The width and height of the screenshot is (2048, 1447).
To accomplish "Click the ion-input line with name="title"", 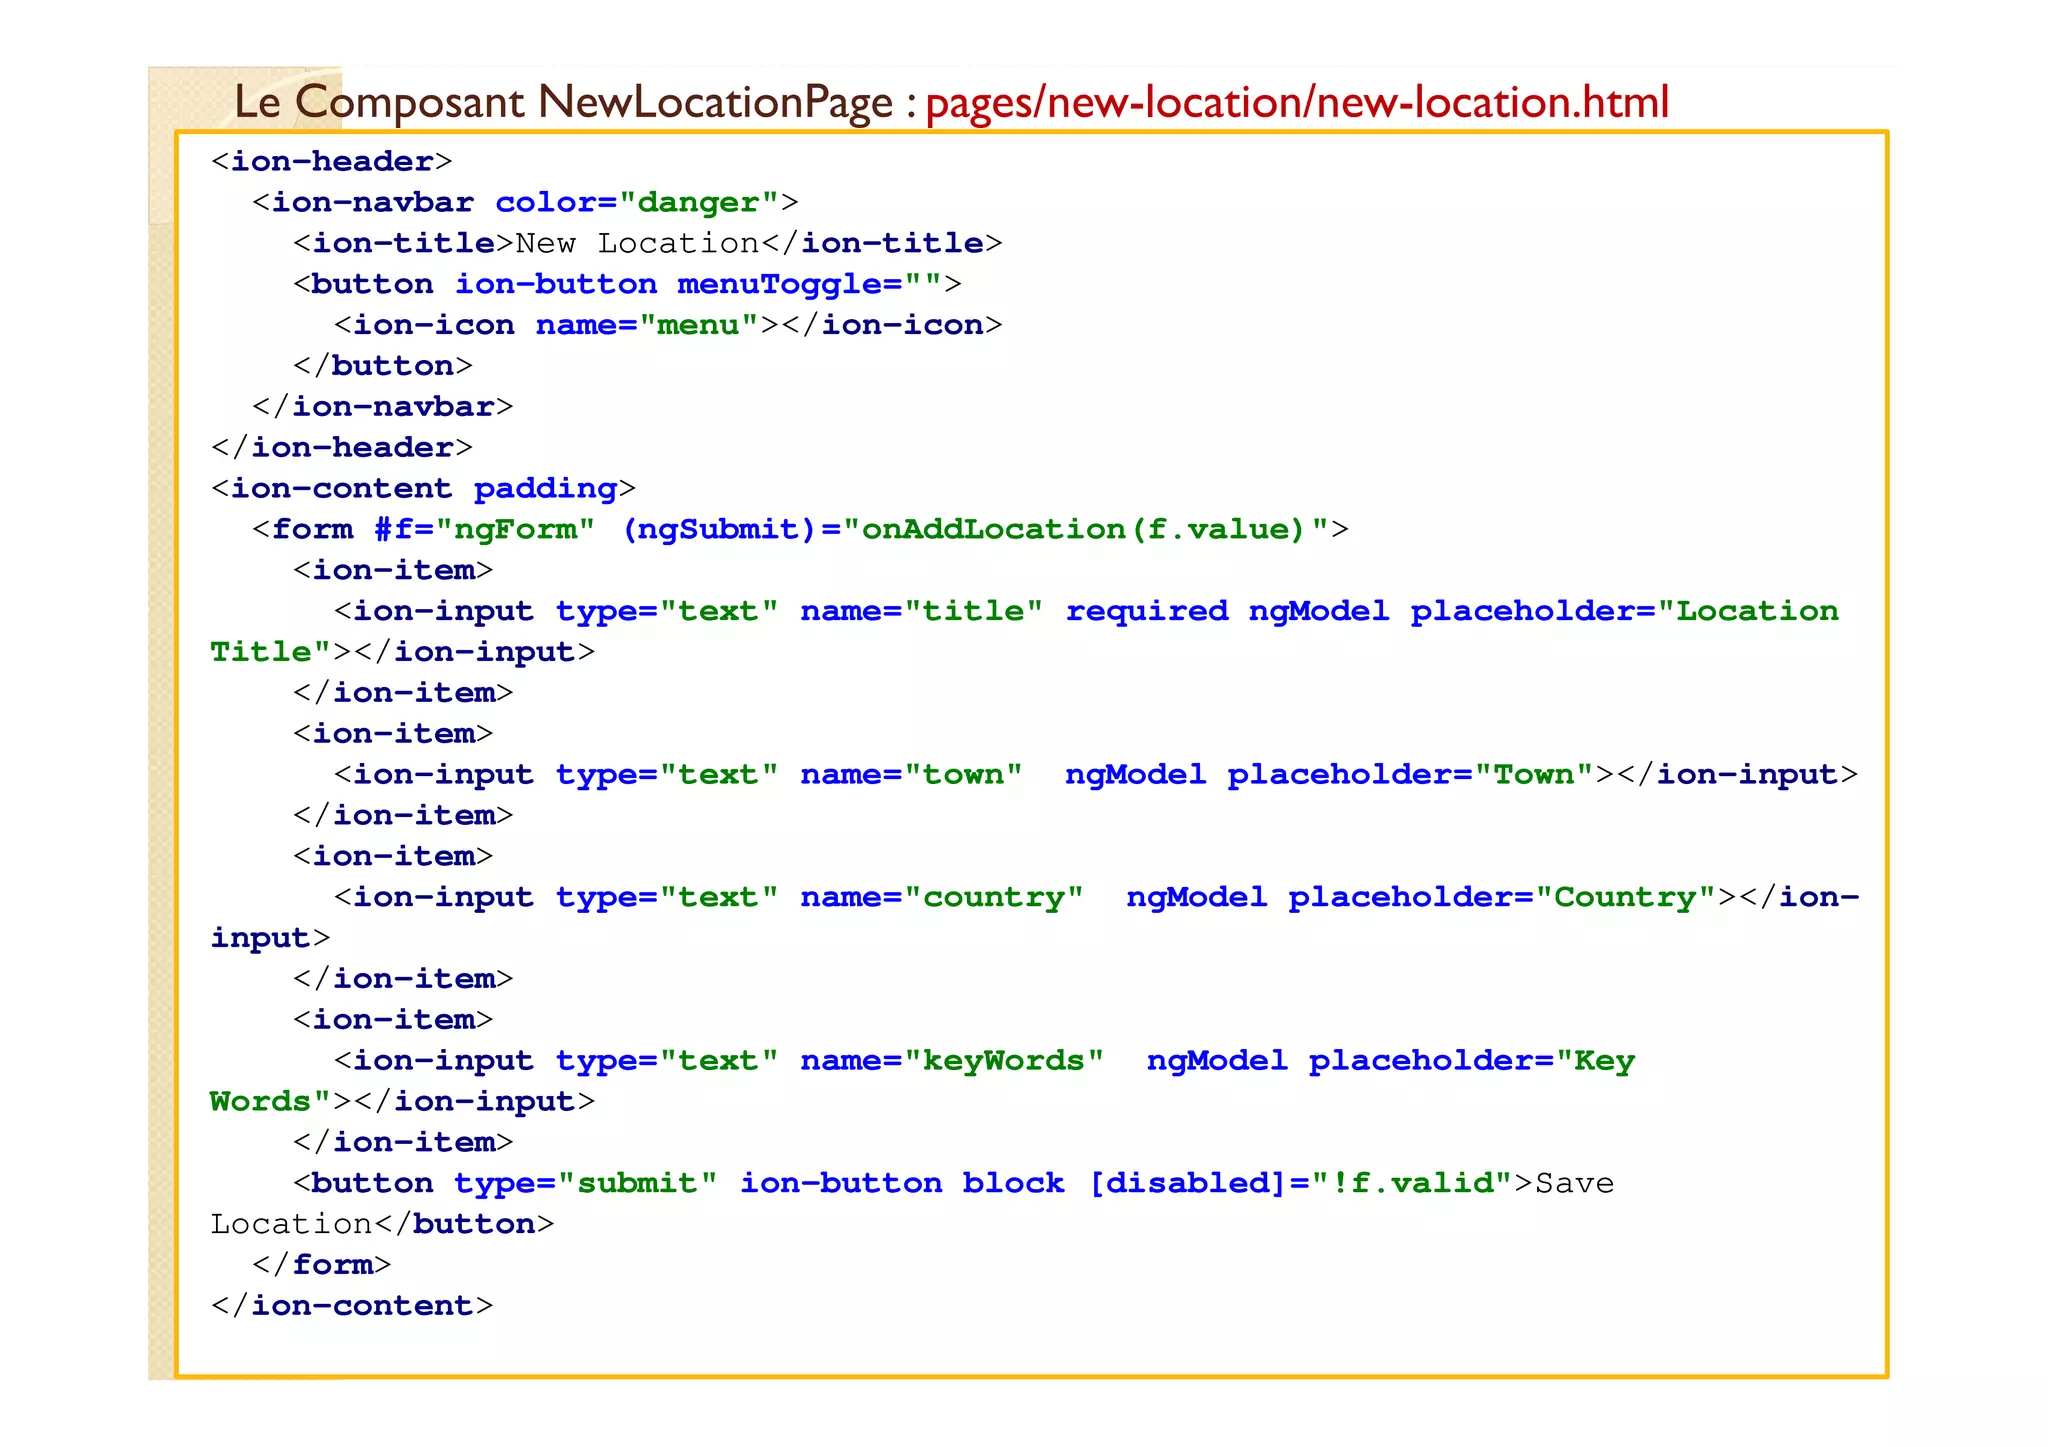I will [1086, 611].
